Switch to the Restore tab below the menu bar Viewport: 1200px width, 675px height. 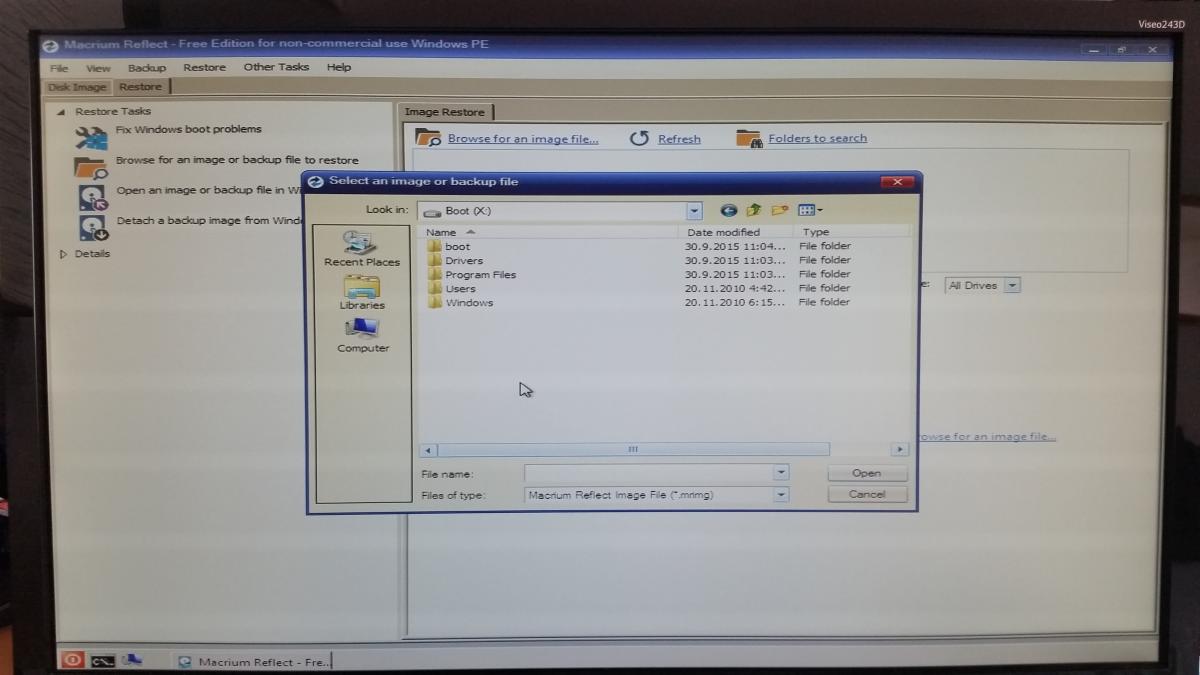(x=140, y=87)
